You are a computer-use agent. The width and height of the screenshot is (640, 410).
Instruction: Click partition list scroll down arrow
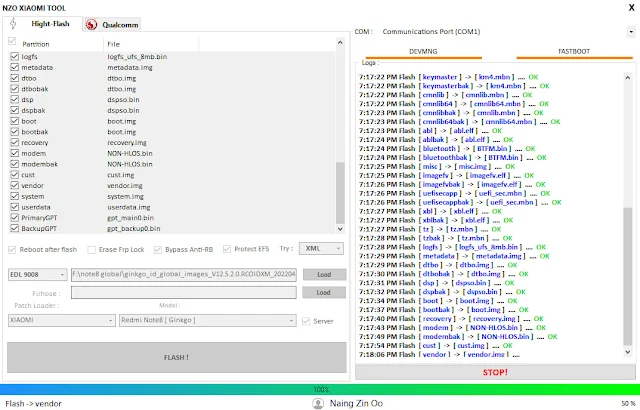[x=340, y=229]
